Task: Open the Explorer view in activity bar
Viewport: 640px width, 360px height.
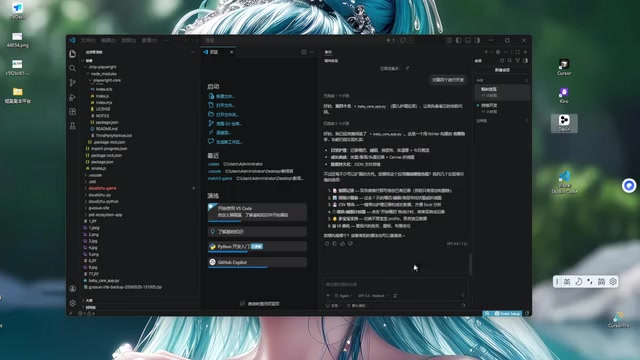Action: pos(73,54)
